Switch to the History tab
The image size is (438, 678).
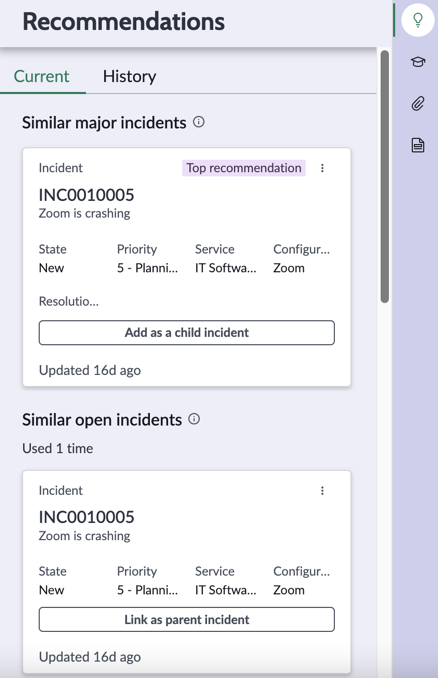(129, 77)
